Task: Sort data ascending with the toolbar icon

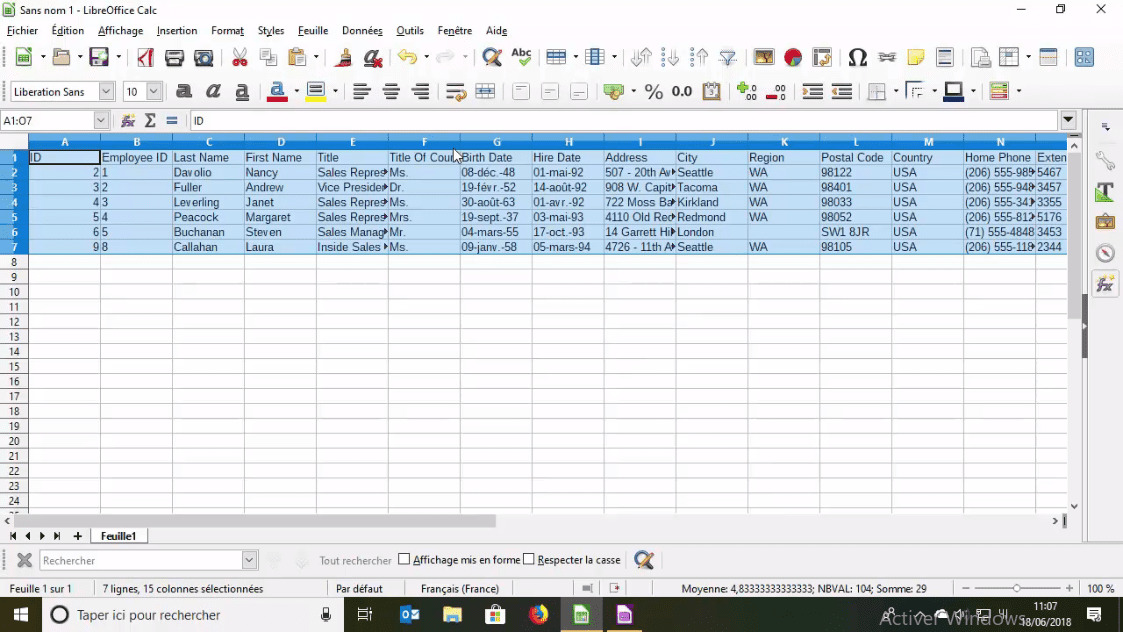Action: (x=669, y=57)
